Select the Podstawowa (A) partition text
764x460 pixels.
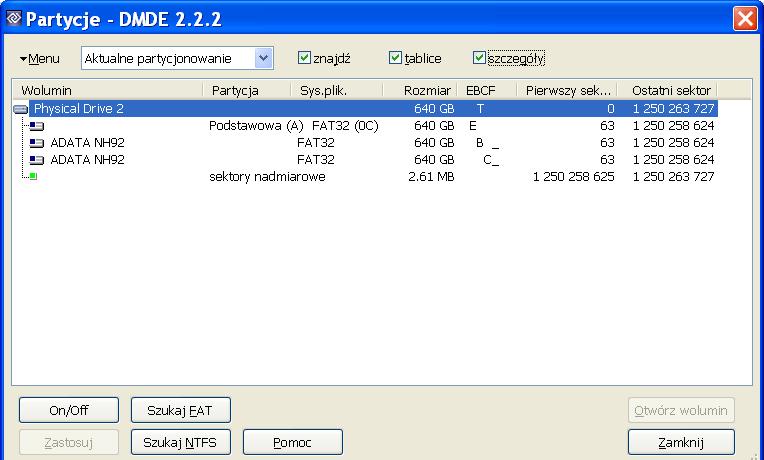[x=256, y=126]
